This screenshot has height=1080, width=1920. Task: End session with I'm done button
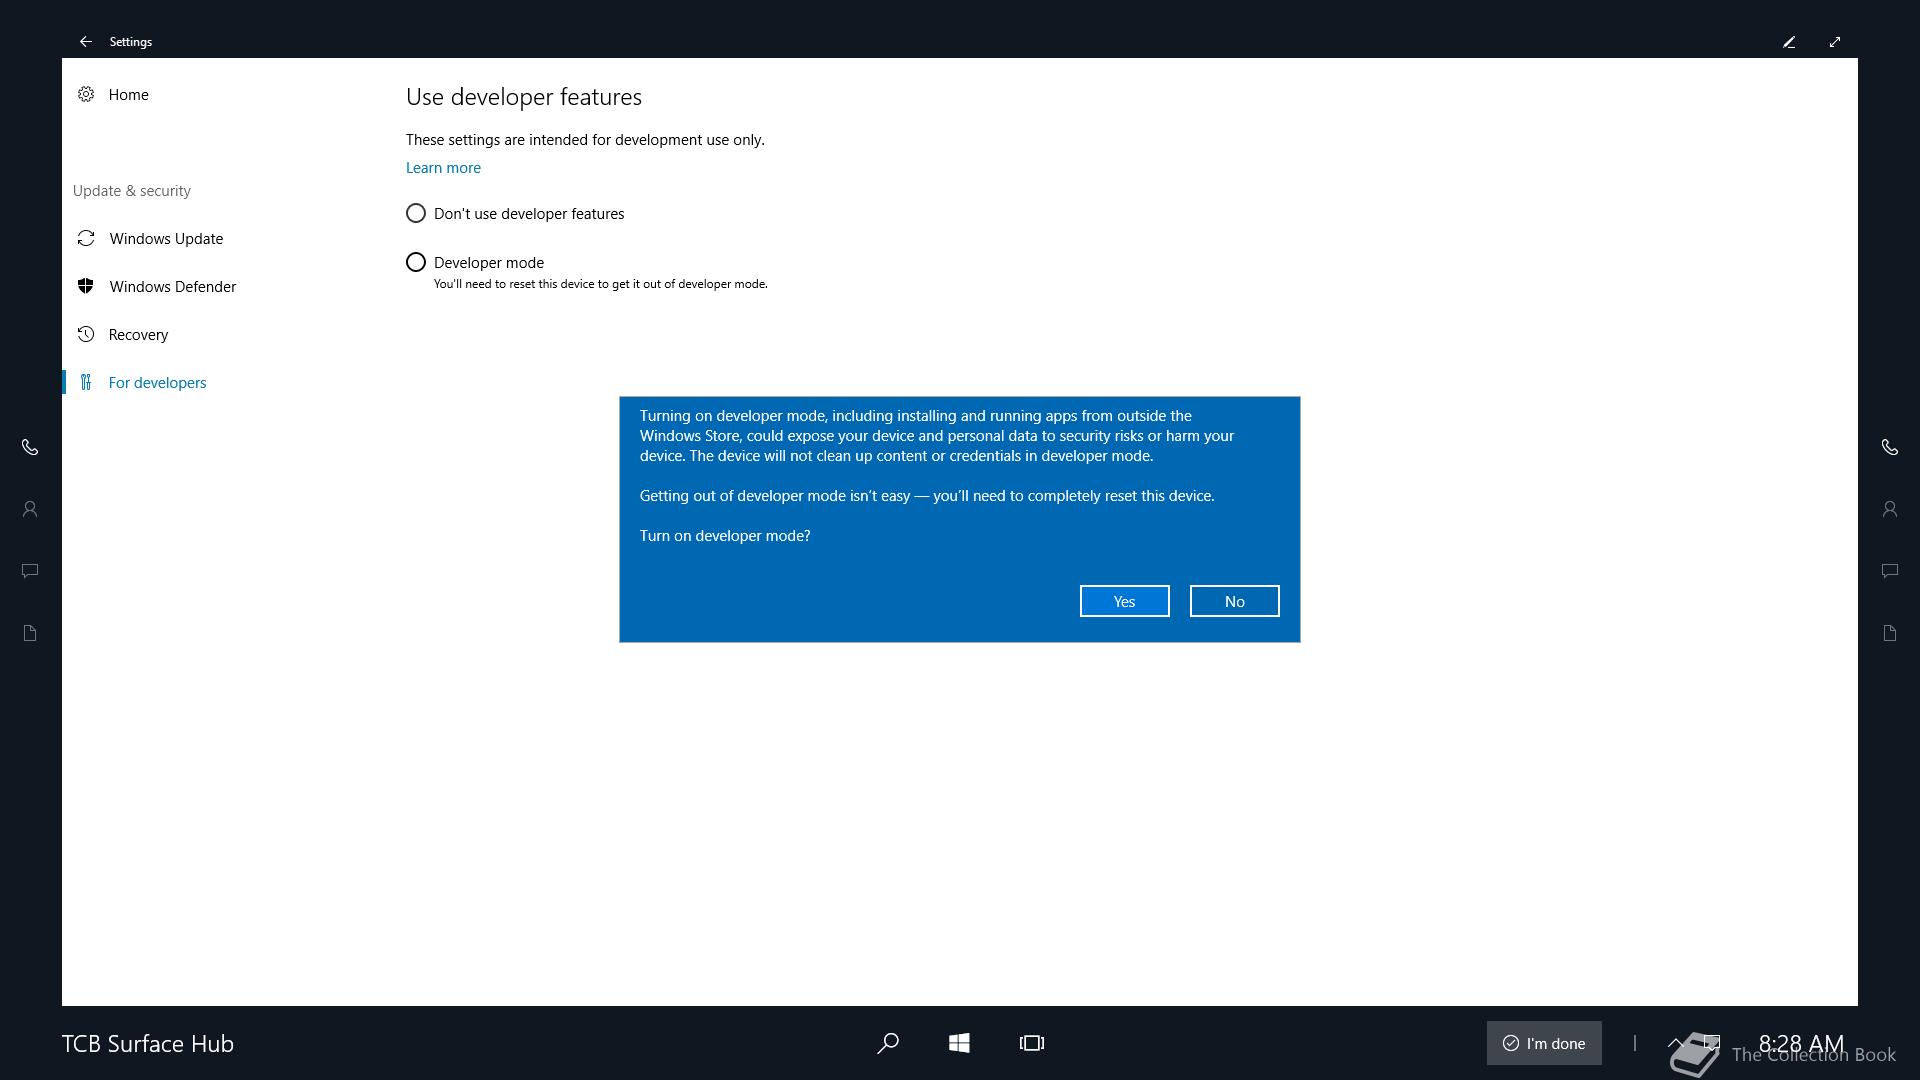point(1544,1043)
